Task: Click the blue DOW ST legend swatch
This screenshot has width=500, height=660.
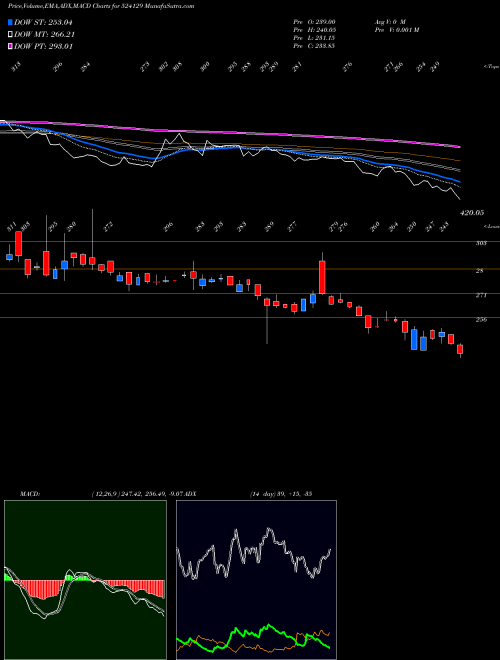Action: click(x=10, y=22)
